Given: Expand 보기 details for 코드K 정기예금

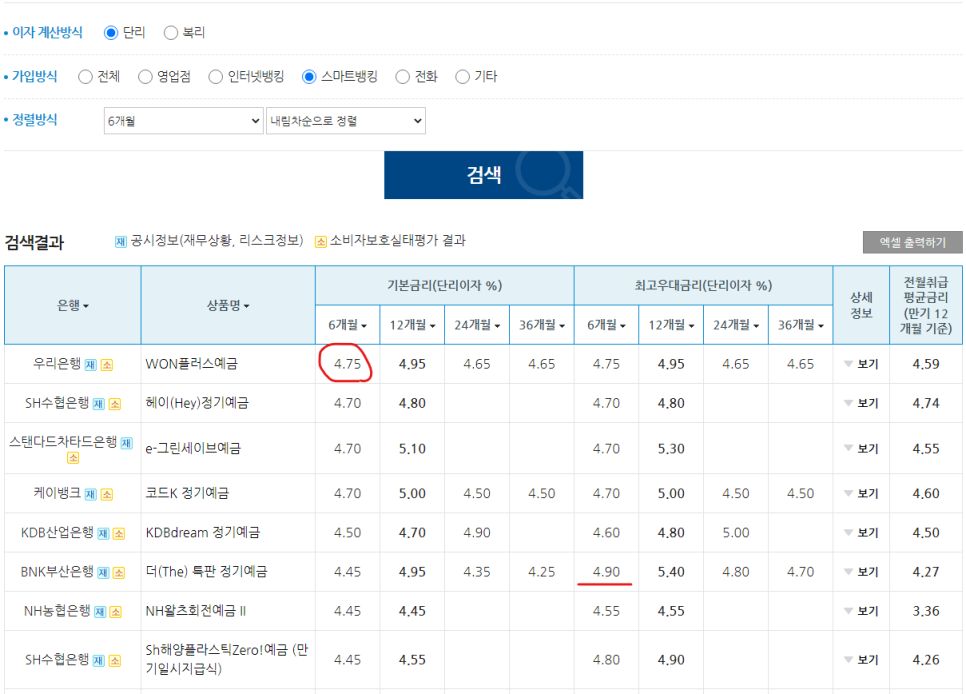Looking at the screenshot, I should (x=861, y=494).
